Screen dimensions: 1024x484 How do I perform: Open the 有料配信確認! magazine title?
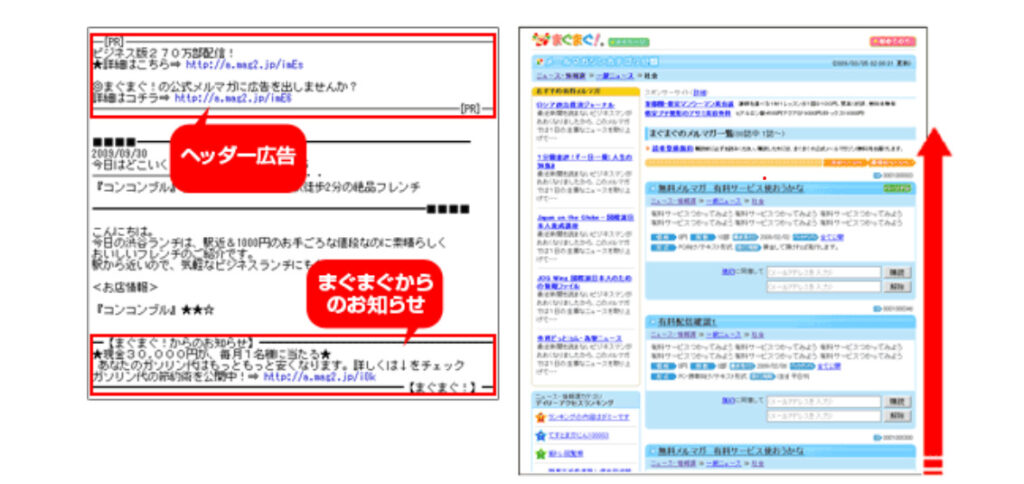[687, 321]
